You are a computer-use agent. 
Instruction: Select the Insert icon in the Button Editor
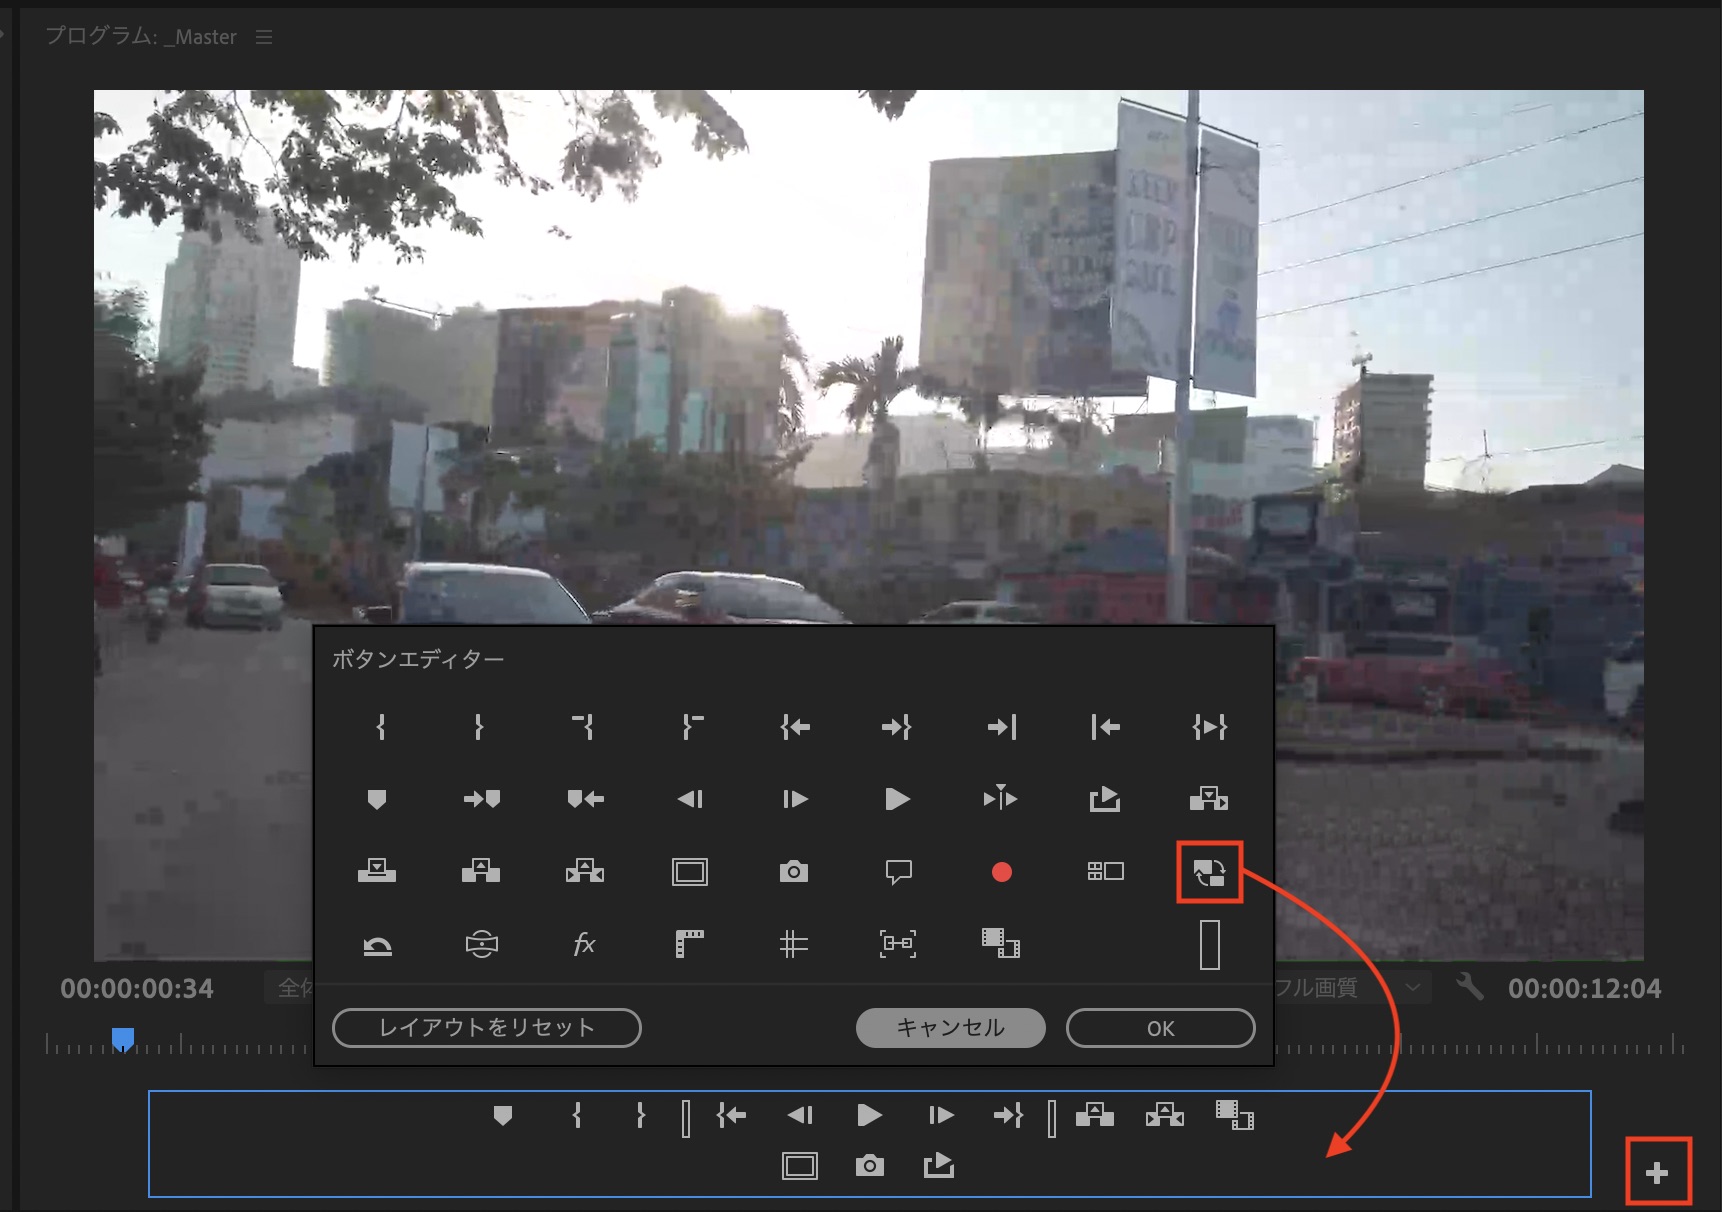(1209, 798)
